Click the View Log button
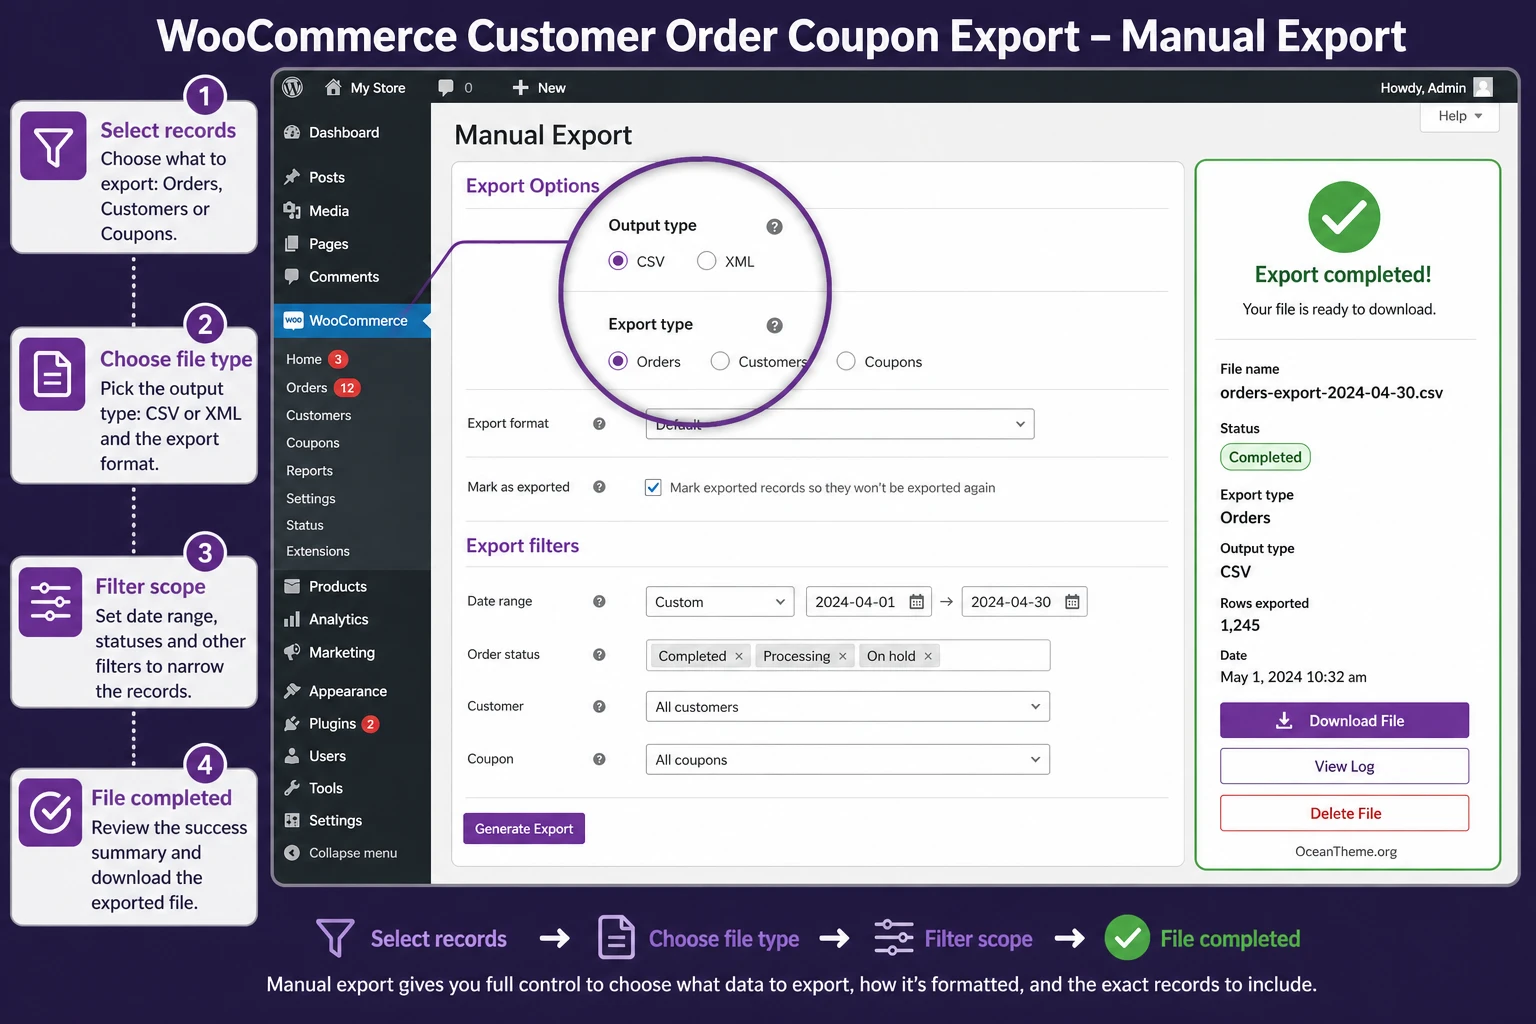Screen dimensions: 1536x1024 coord(1344,766)
